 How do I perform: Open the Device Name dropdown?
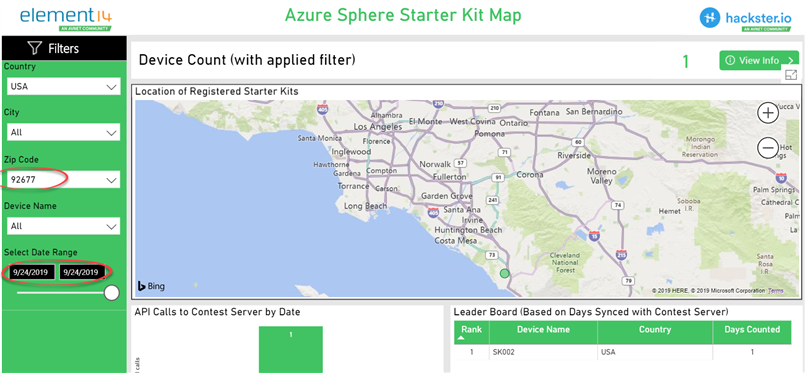(x=64, y=226)
